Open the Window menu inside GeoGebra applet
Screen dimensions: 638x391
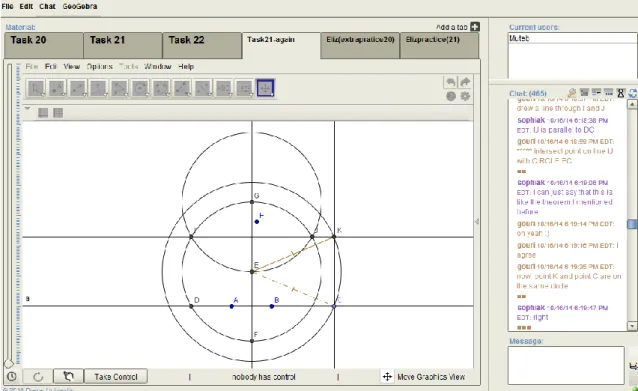tap(158, 66)
